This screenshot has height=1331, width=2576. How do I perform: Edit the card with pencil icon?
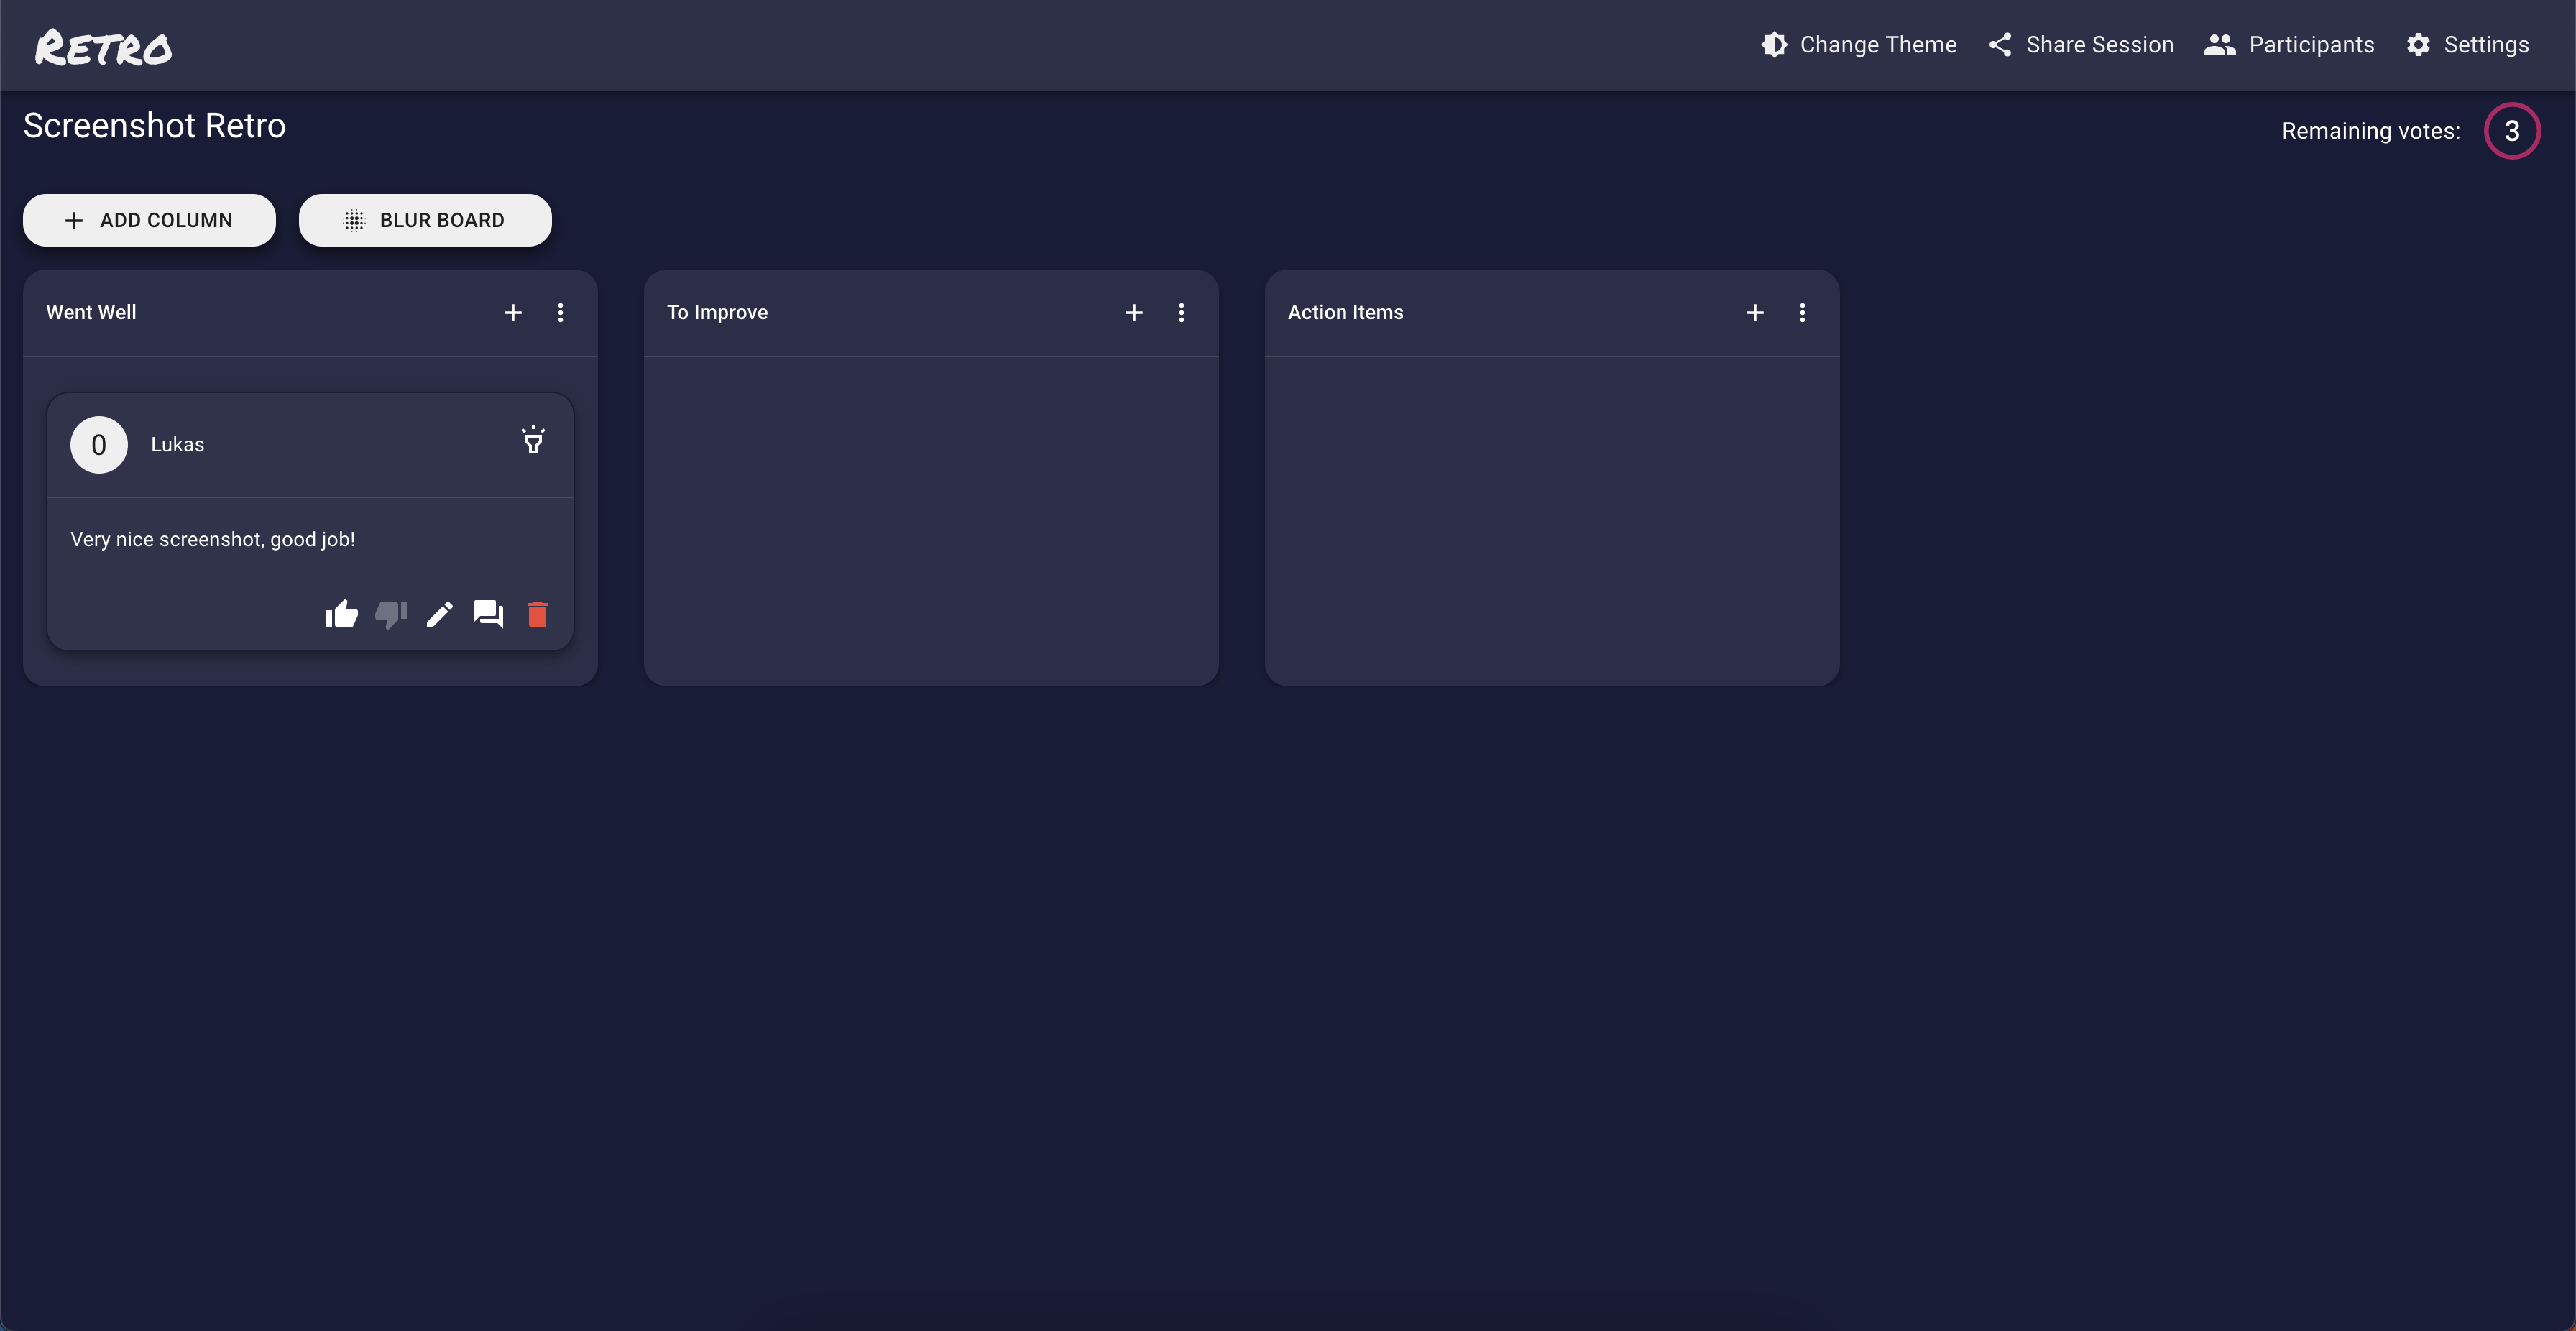click(439, 614)
